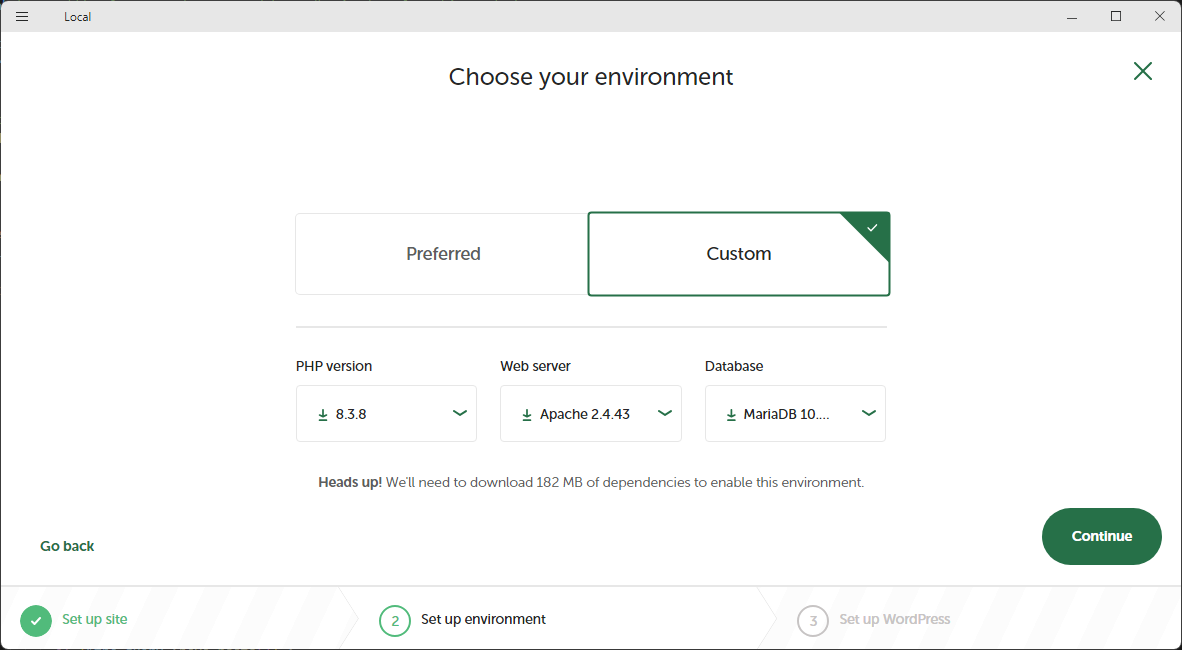Viewport: 1182px width, 650px height.
Task: Click the step 3 circle icon
Action: coord(813,620)
